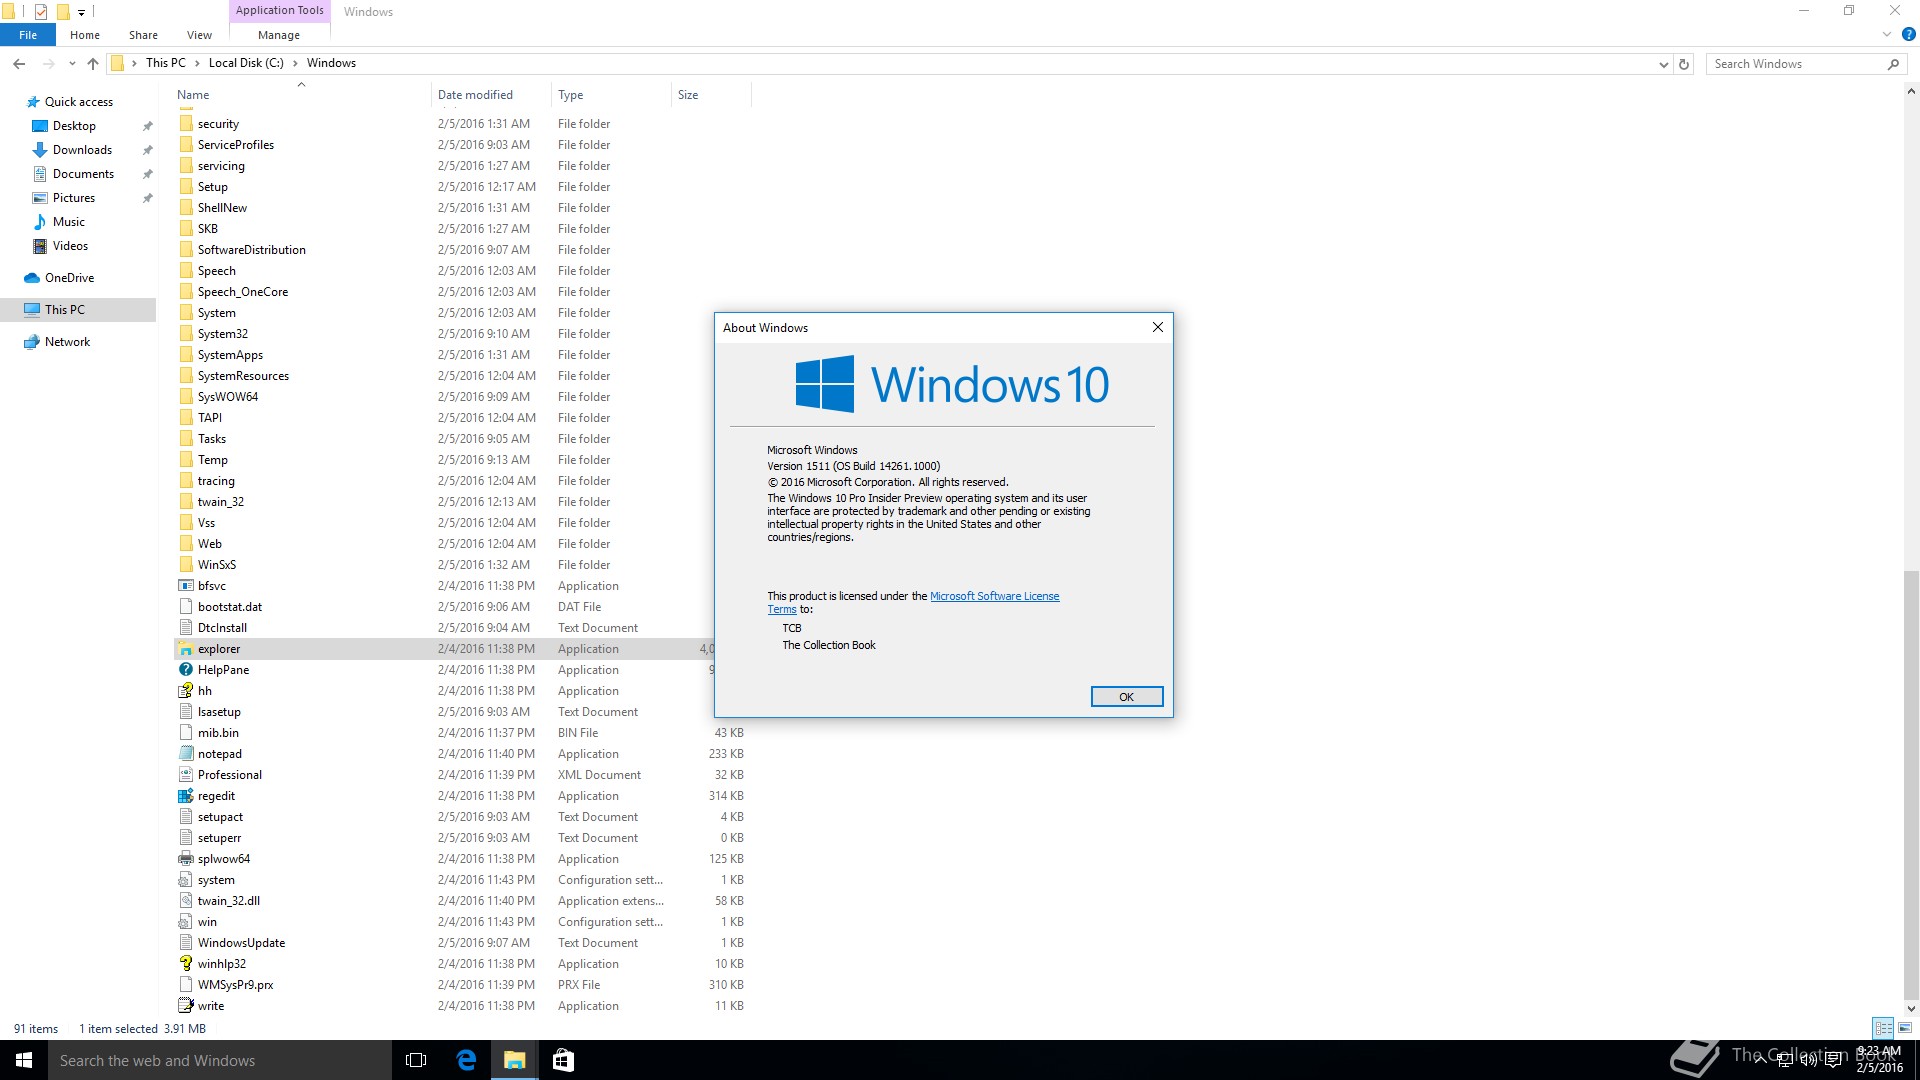1920x1080 pixels.
Task: Select the hh help application icon
Action: 186,691
